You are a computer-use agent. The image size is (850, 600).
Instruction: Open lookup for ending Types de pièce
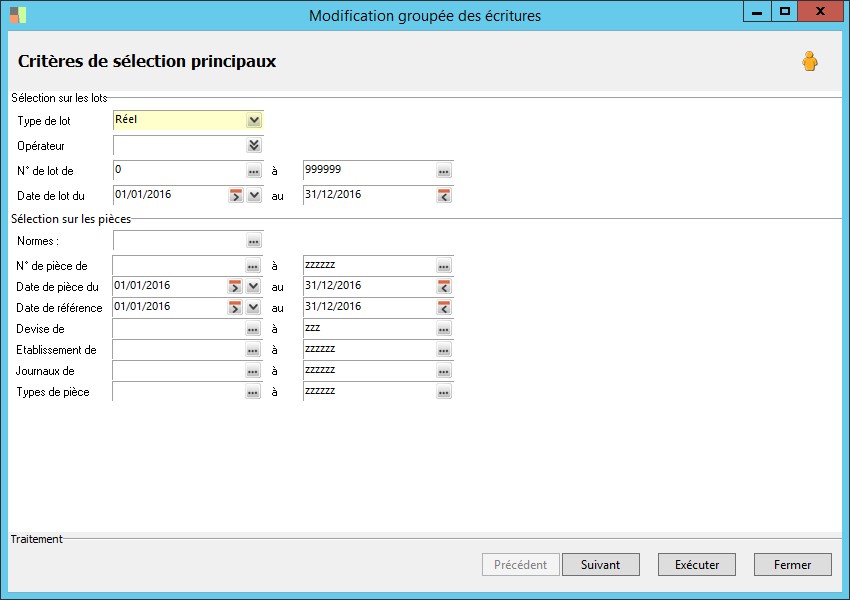[444, 392]
